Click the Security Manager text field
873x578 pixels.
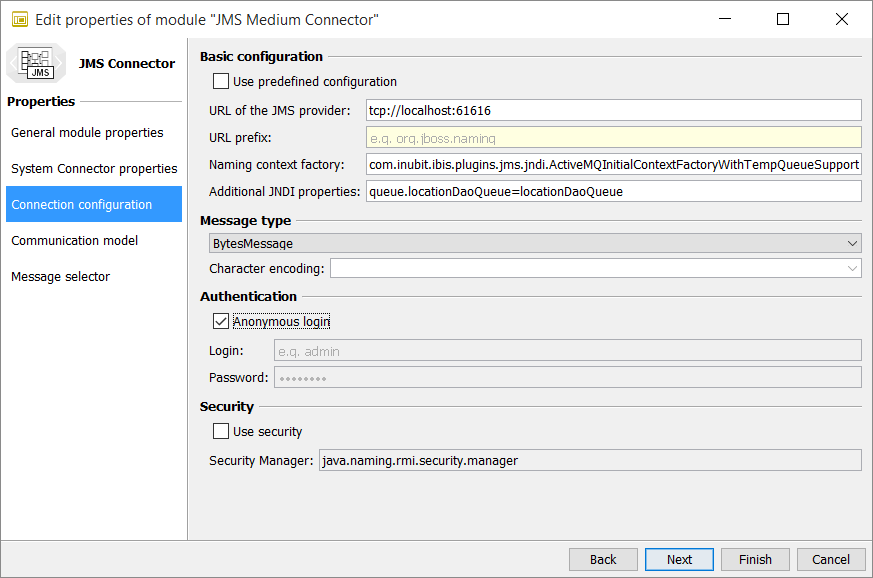click(590, 460)
